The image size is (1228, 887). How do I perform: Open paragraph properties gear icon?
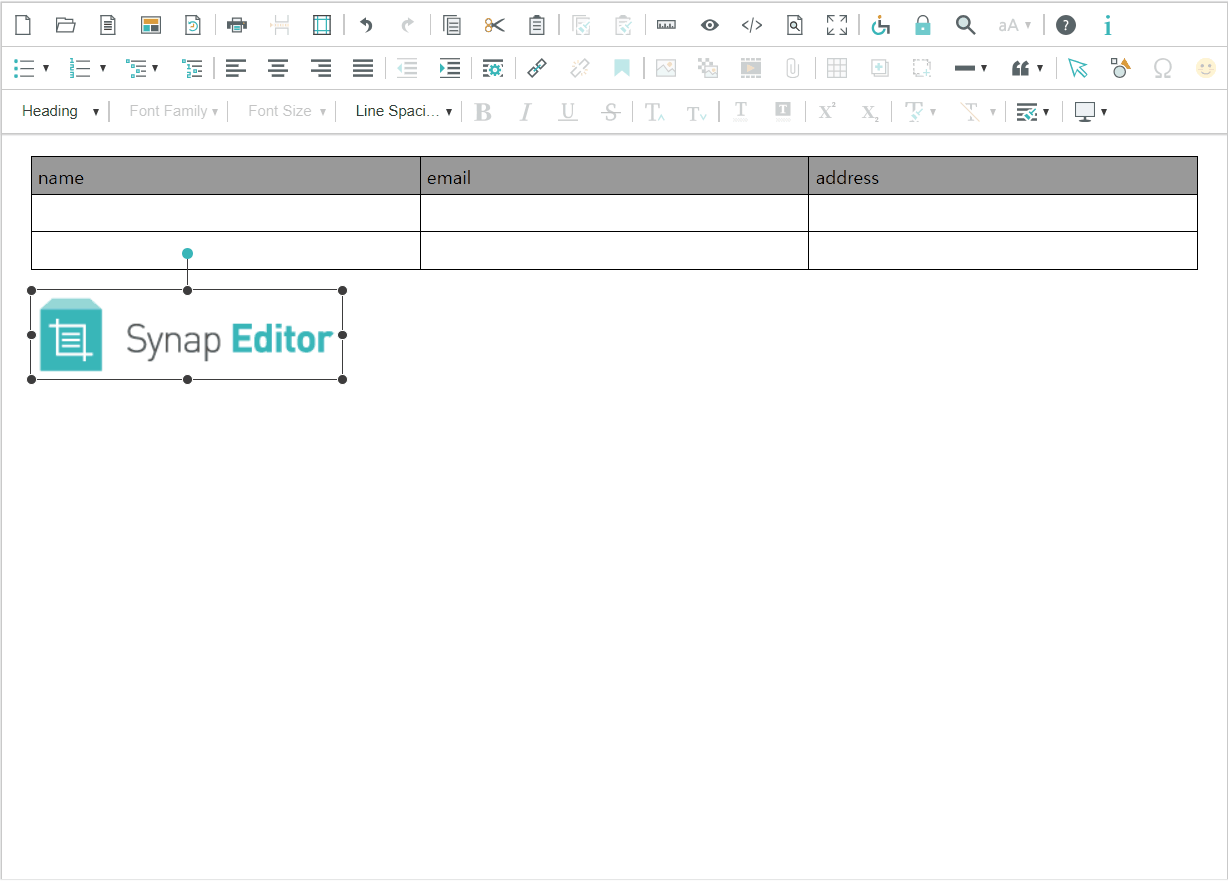(x=493, y=68)
